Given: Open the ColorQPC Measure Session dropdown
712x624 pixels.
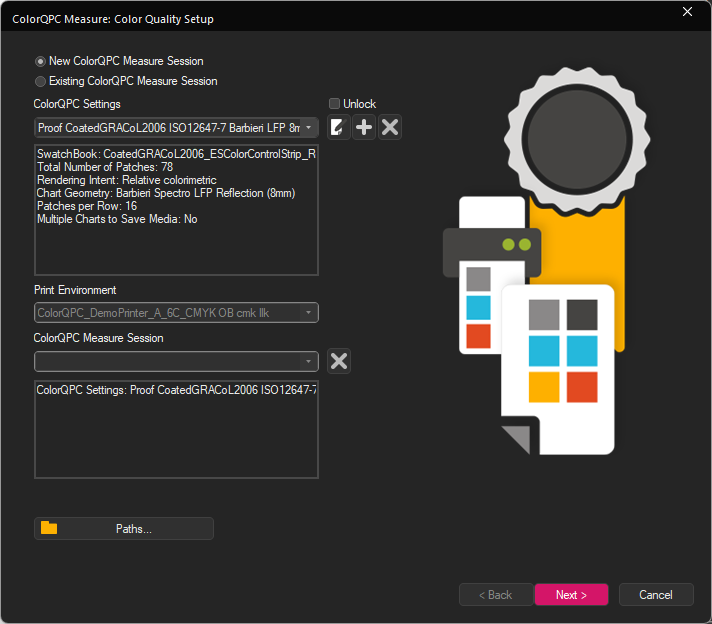Looking at the screenshot, I should point(176,362).
